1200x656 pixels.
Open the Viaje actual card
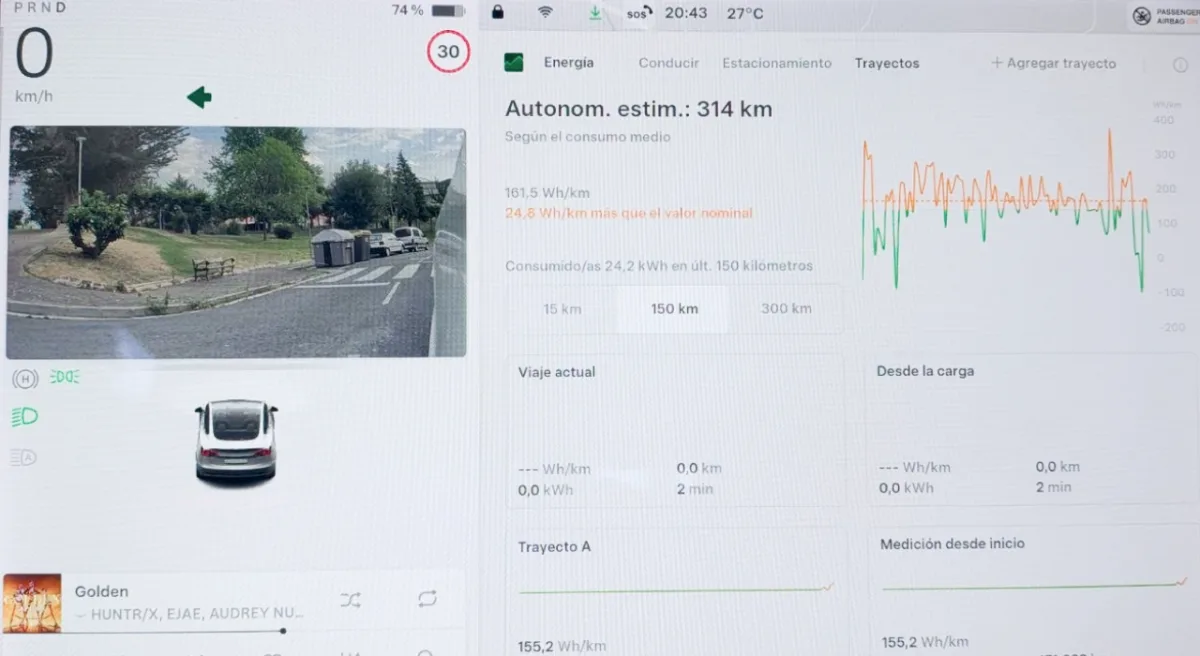pyautogui.click(x=675, y=429)
